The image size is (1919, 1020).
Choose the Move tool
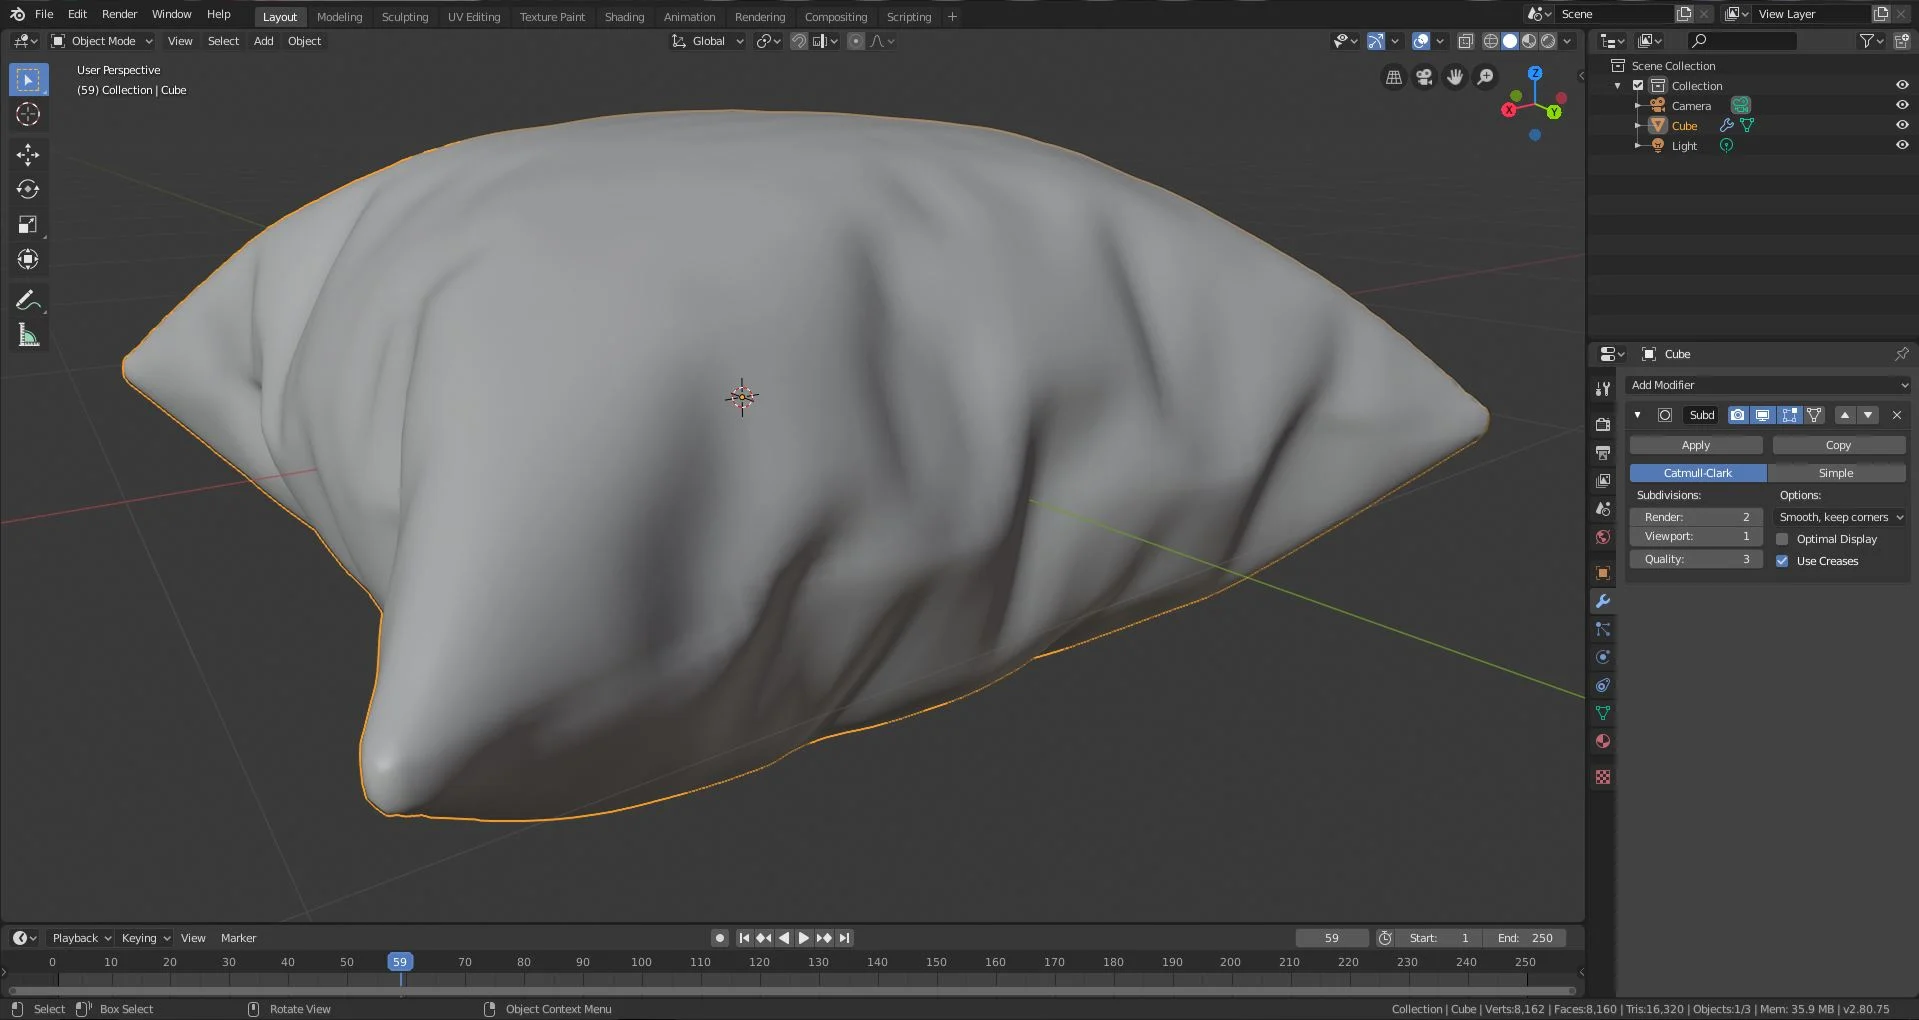coord(28,154)
